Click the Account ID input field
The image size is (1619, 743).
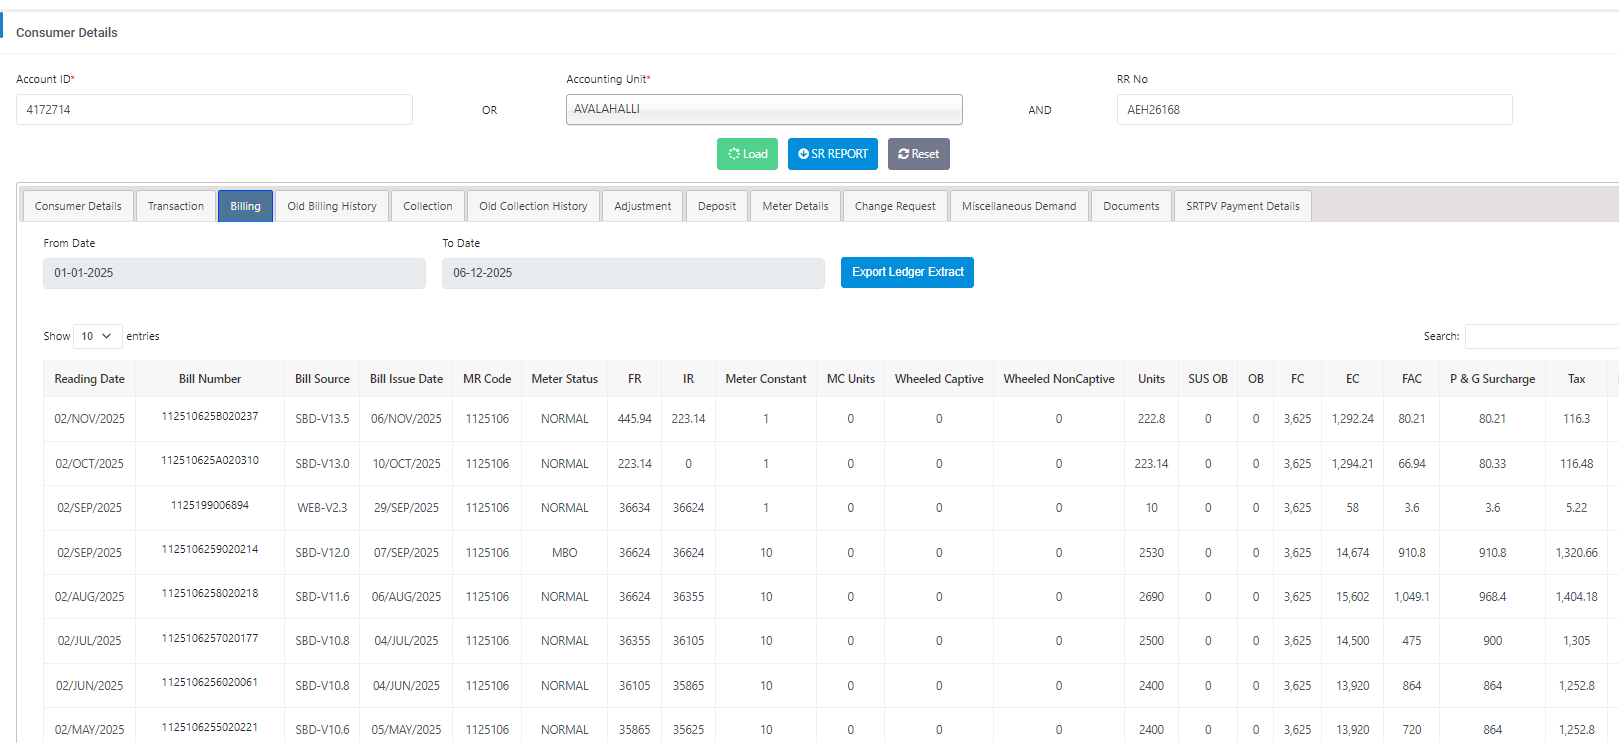click(214, 110)
